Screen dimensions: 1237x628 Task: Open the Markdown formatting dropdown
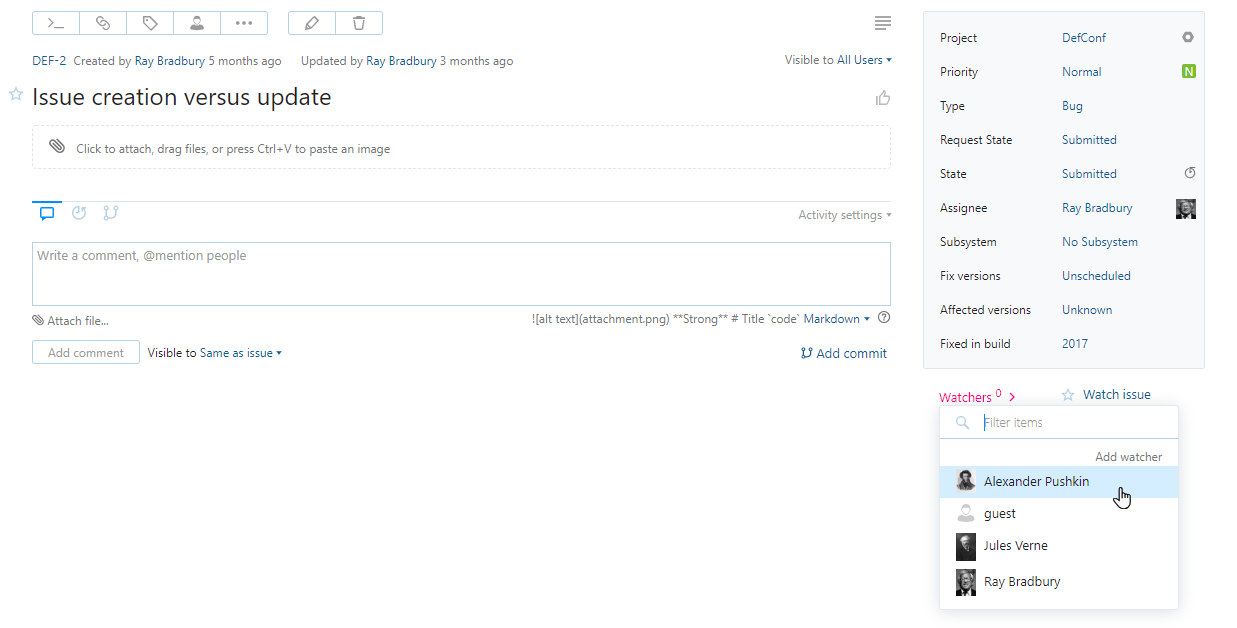(x=833, y=318)
